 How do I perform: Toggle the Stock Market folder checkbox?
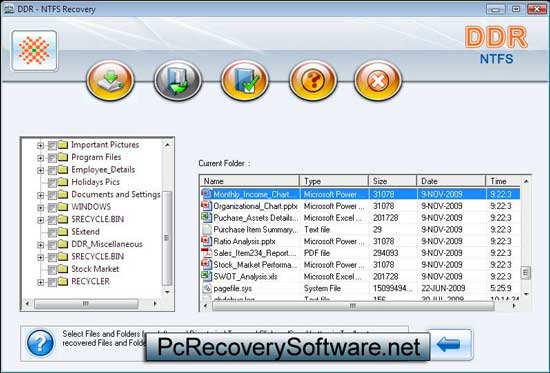pos(52,269)
